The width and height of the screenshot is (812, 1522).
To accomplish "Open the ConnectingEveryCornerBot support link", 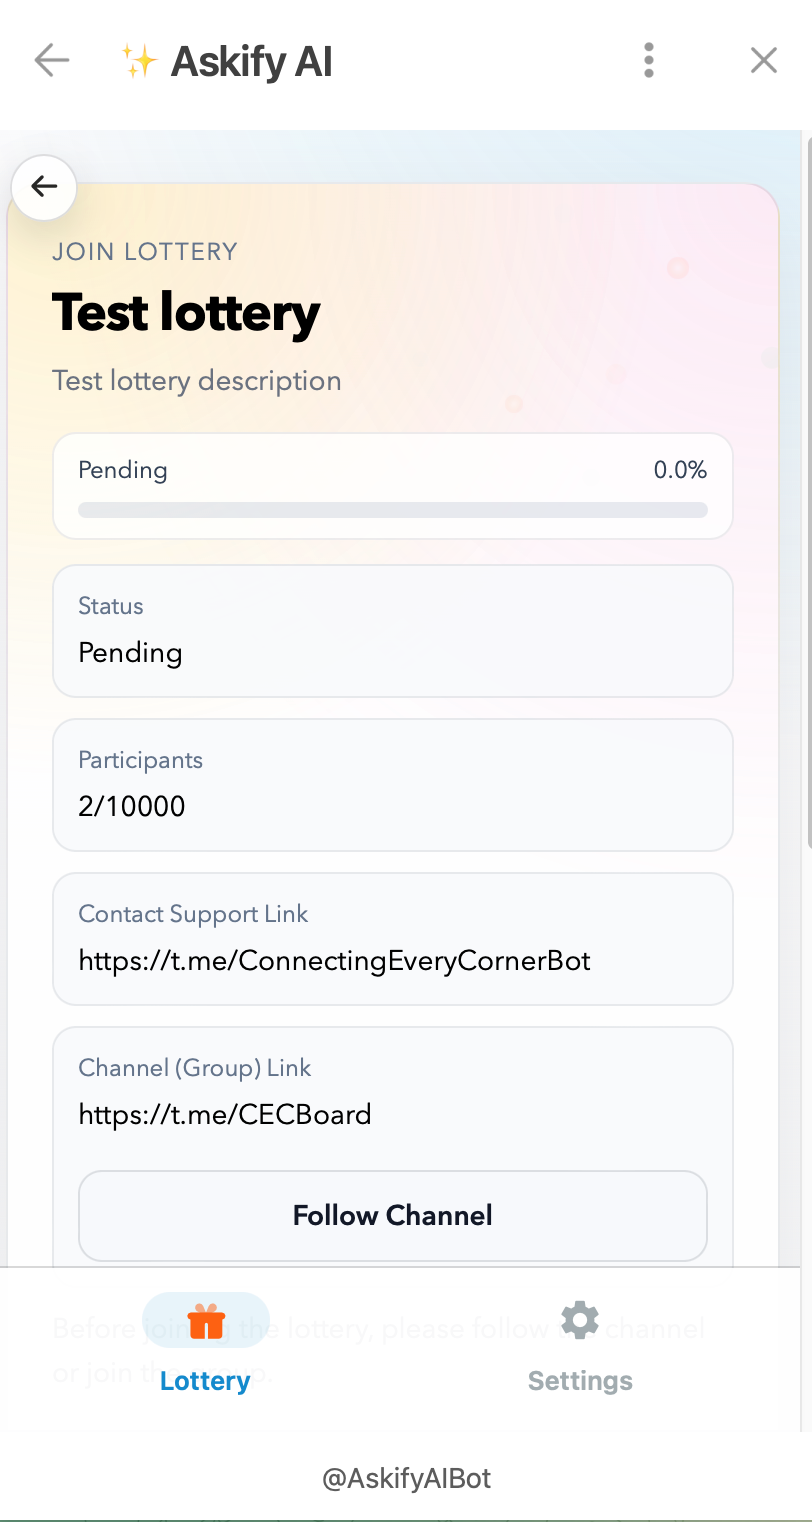I will [x=334, y=961].
